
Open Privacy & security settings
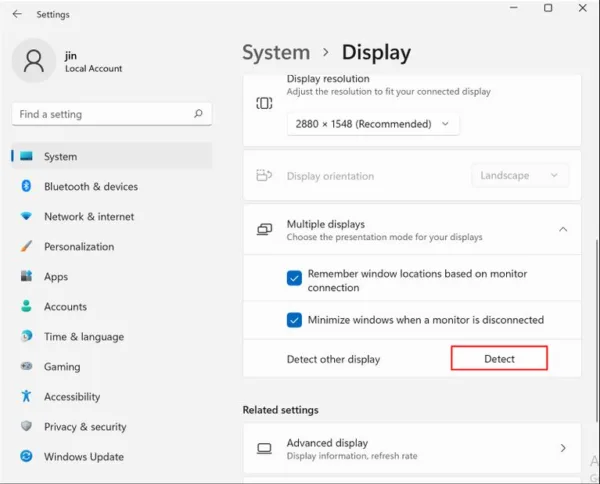(112, 426)
